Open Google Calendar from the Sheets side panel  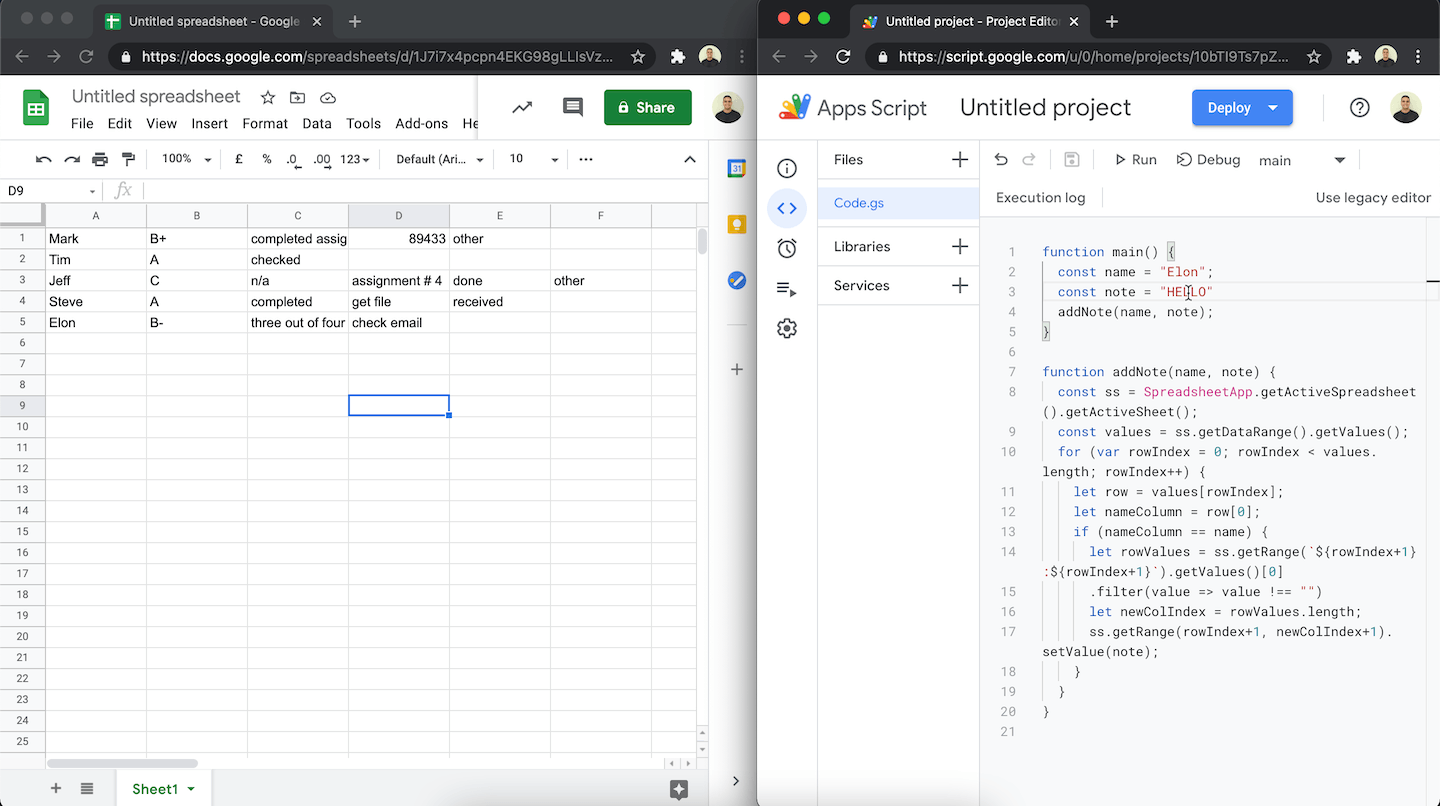(737, 168)
